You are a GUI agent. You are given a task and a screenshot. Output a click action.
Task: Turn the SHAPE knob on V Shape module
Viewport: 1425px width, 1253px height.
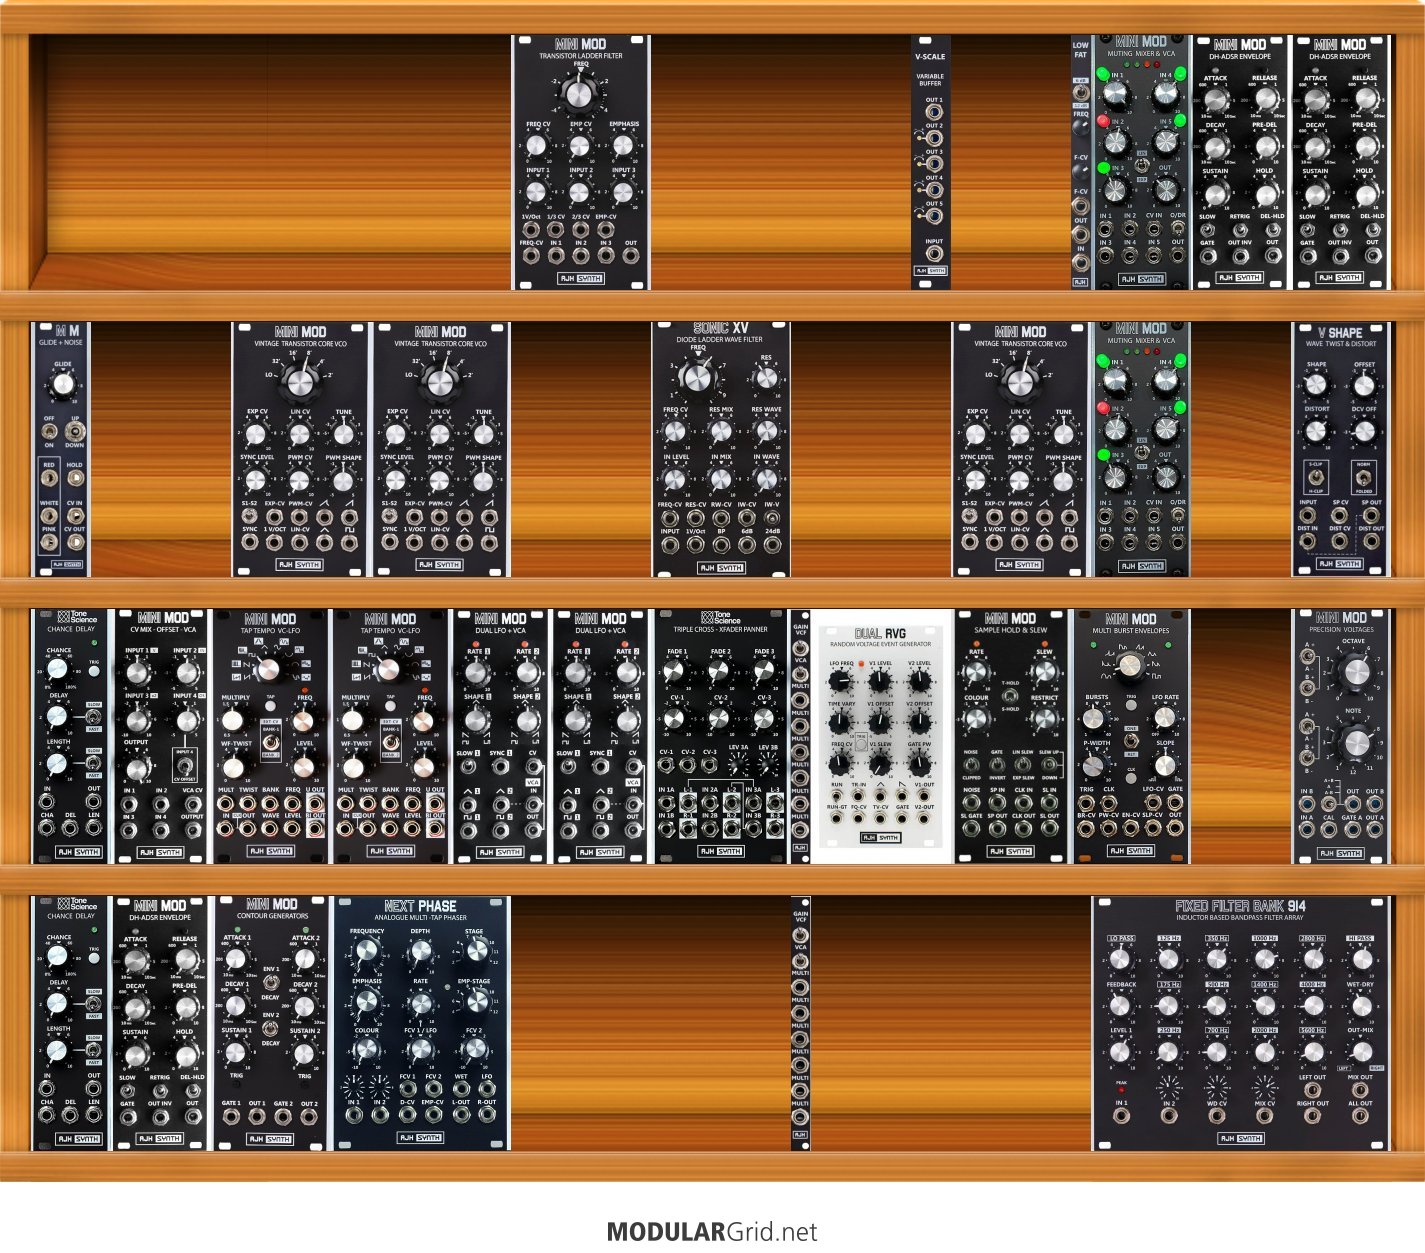(1316, 385)
